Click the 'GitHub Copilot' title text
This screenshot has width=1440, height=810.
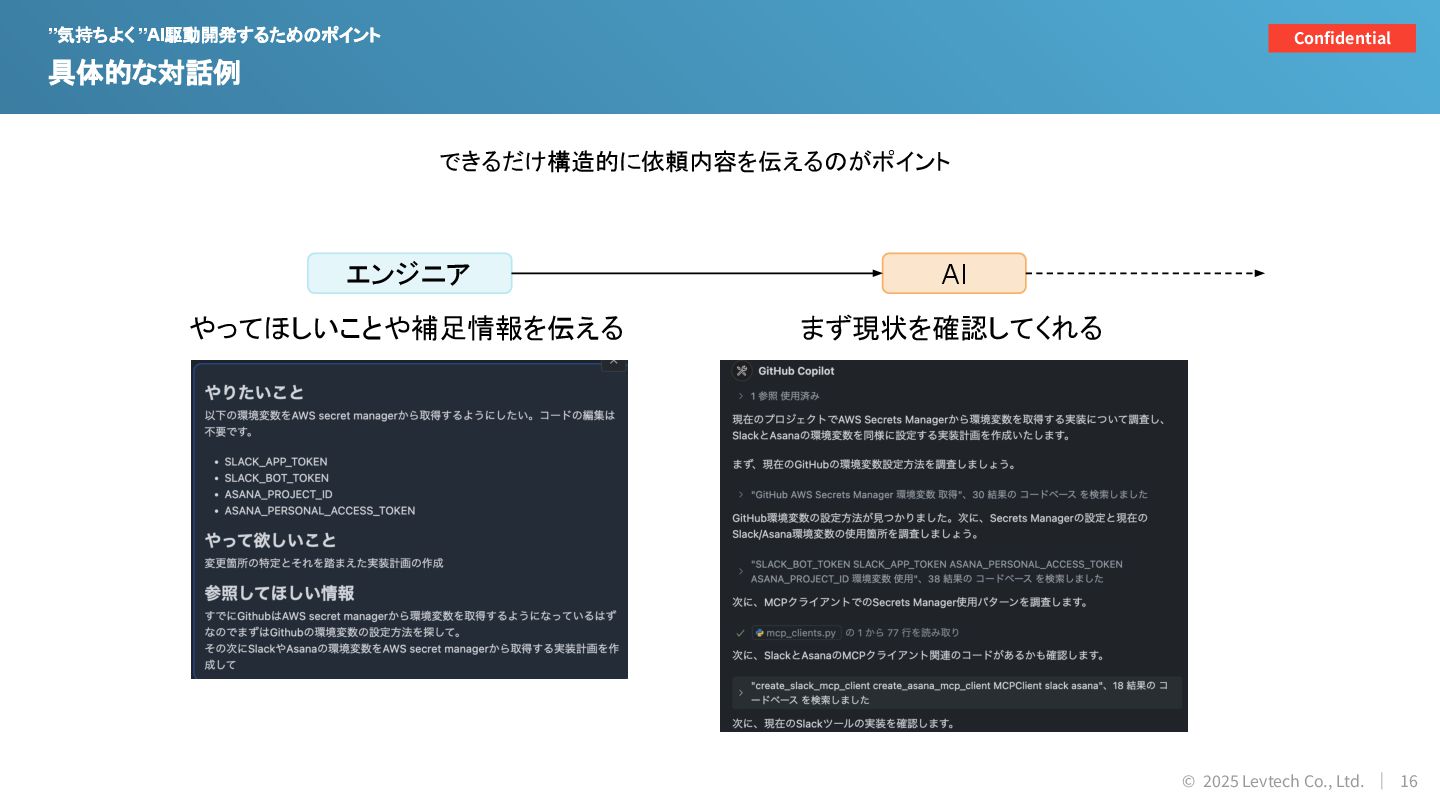click(x=796, y=371)
